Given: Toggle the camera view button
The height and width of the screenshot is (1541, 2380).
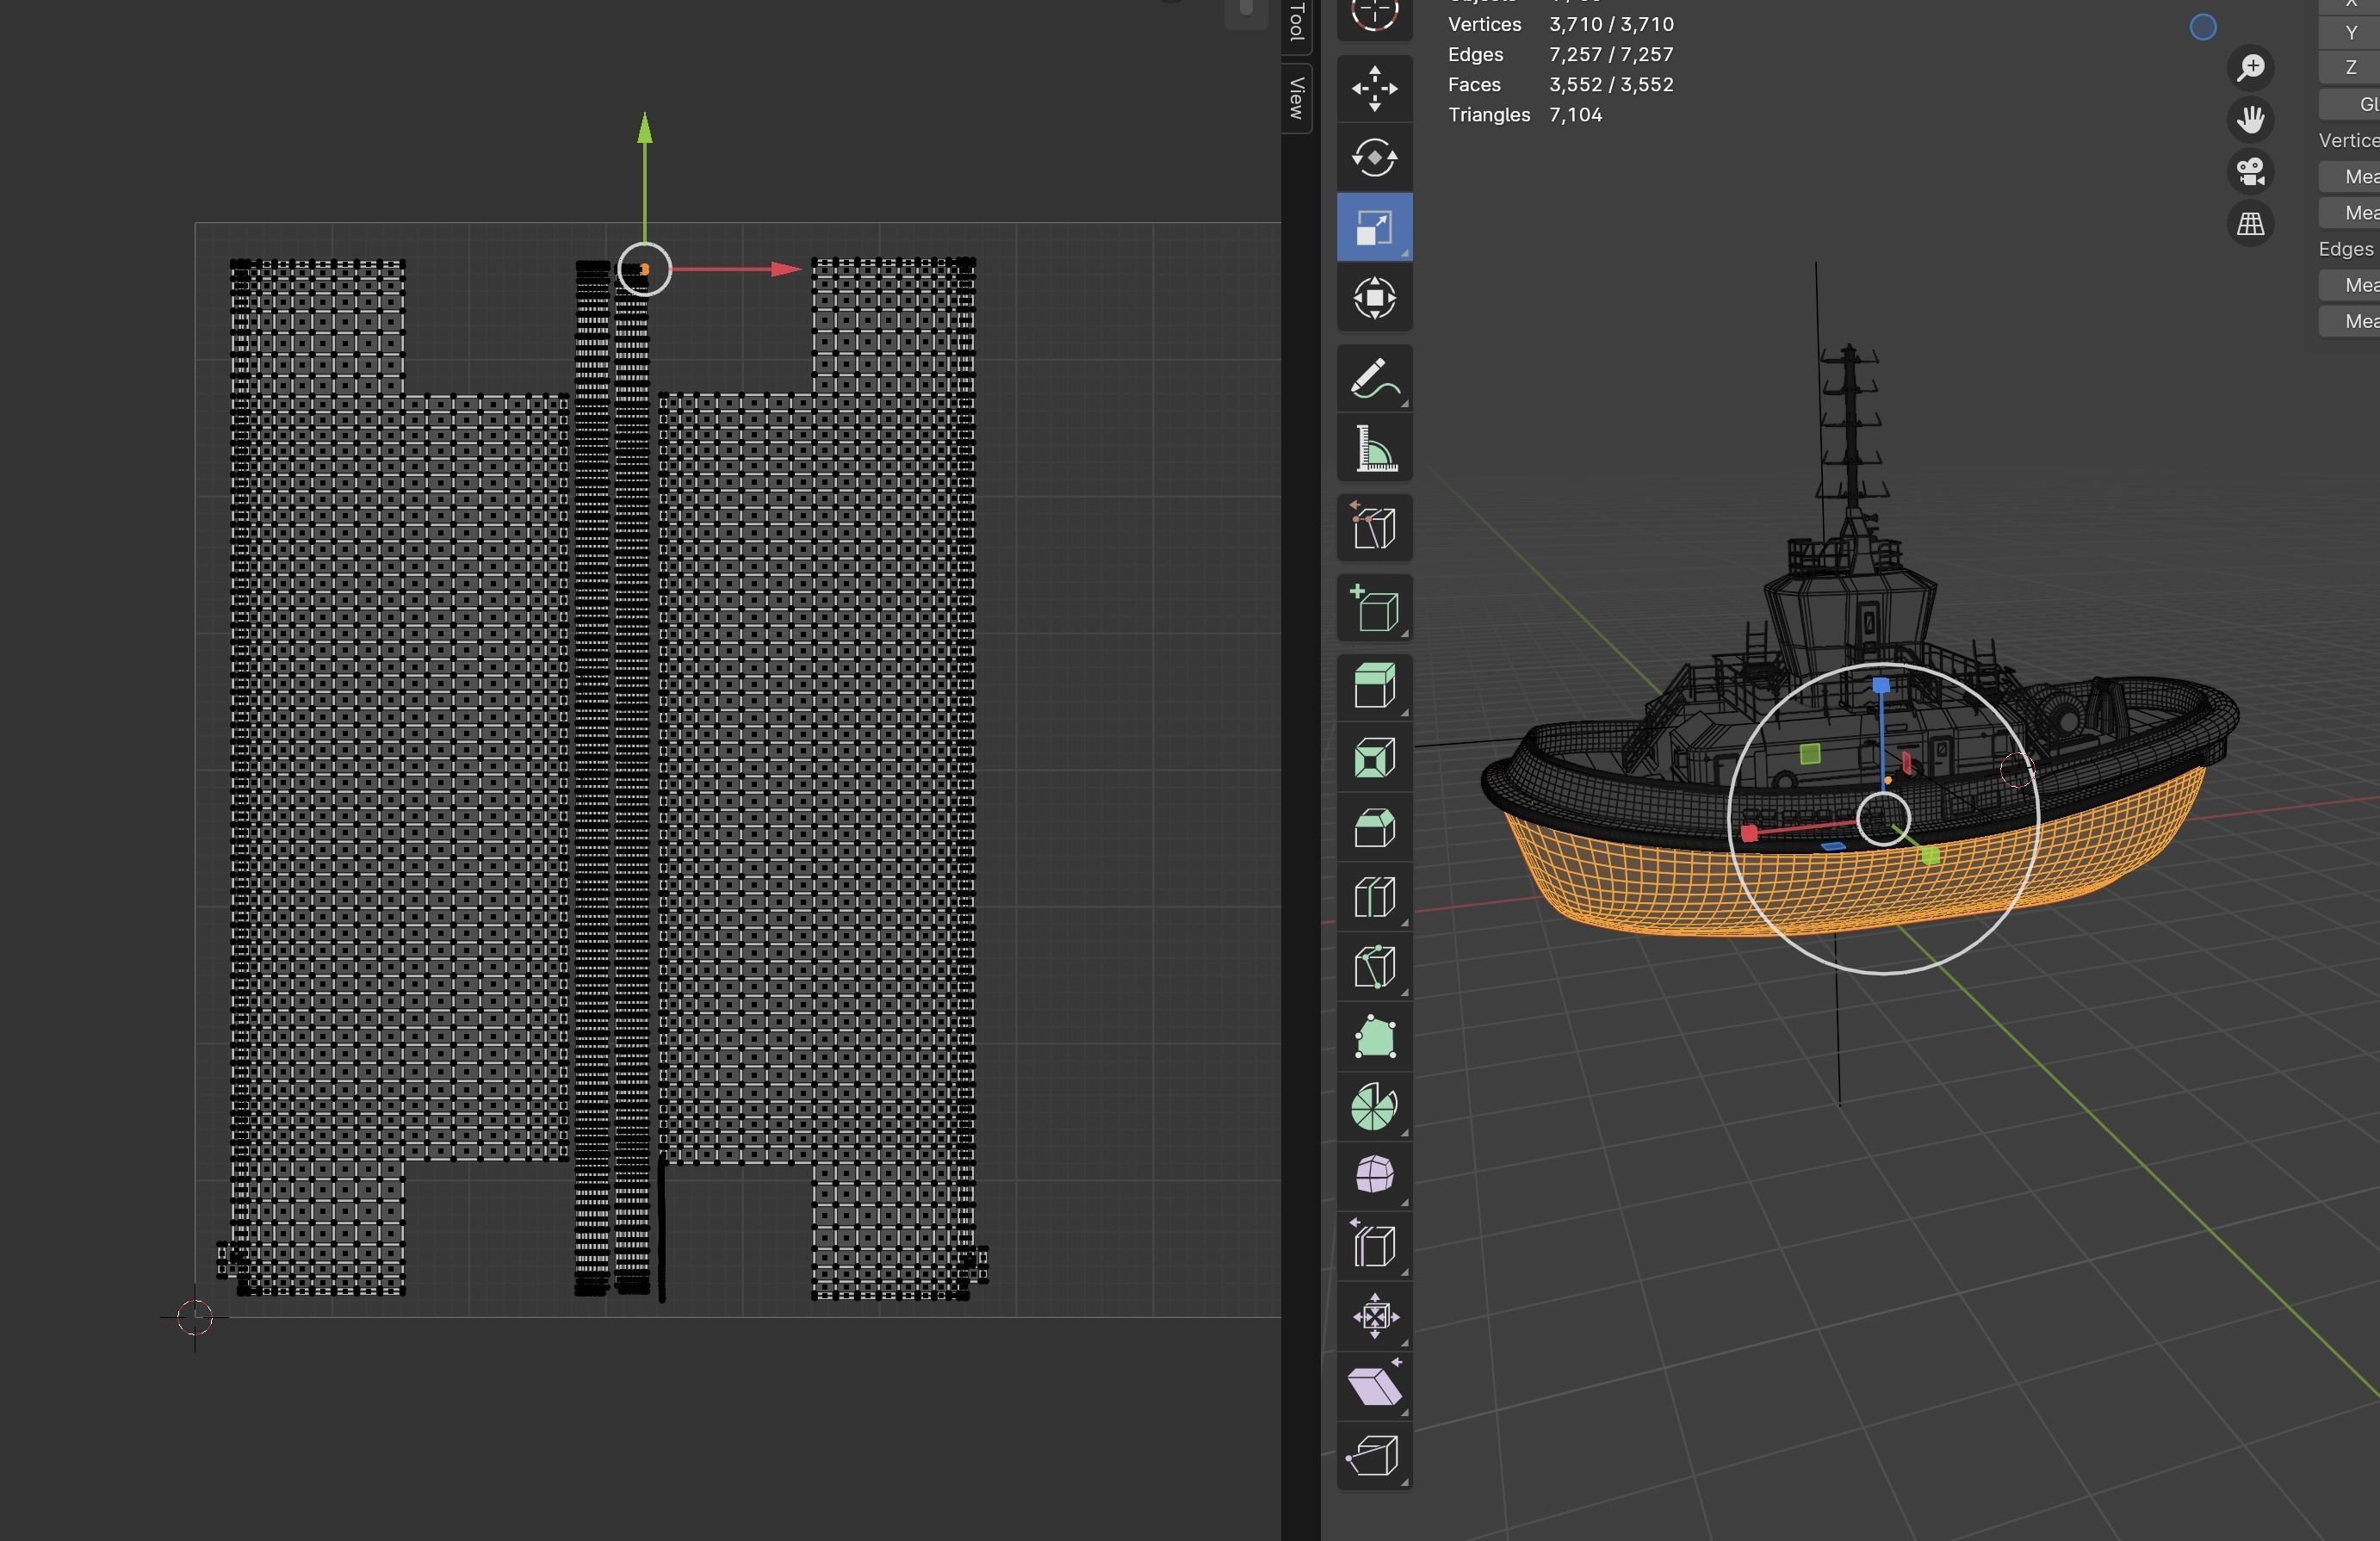Looking at the screenshot, I should click(2251, 172).
